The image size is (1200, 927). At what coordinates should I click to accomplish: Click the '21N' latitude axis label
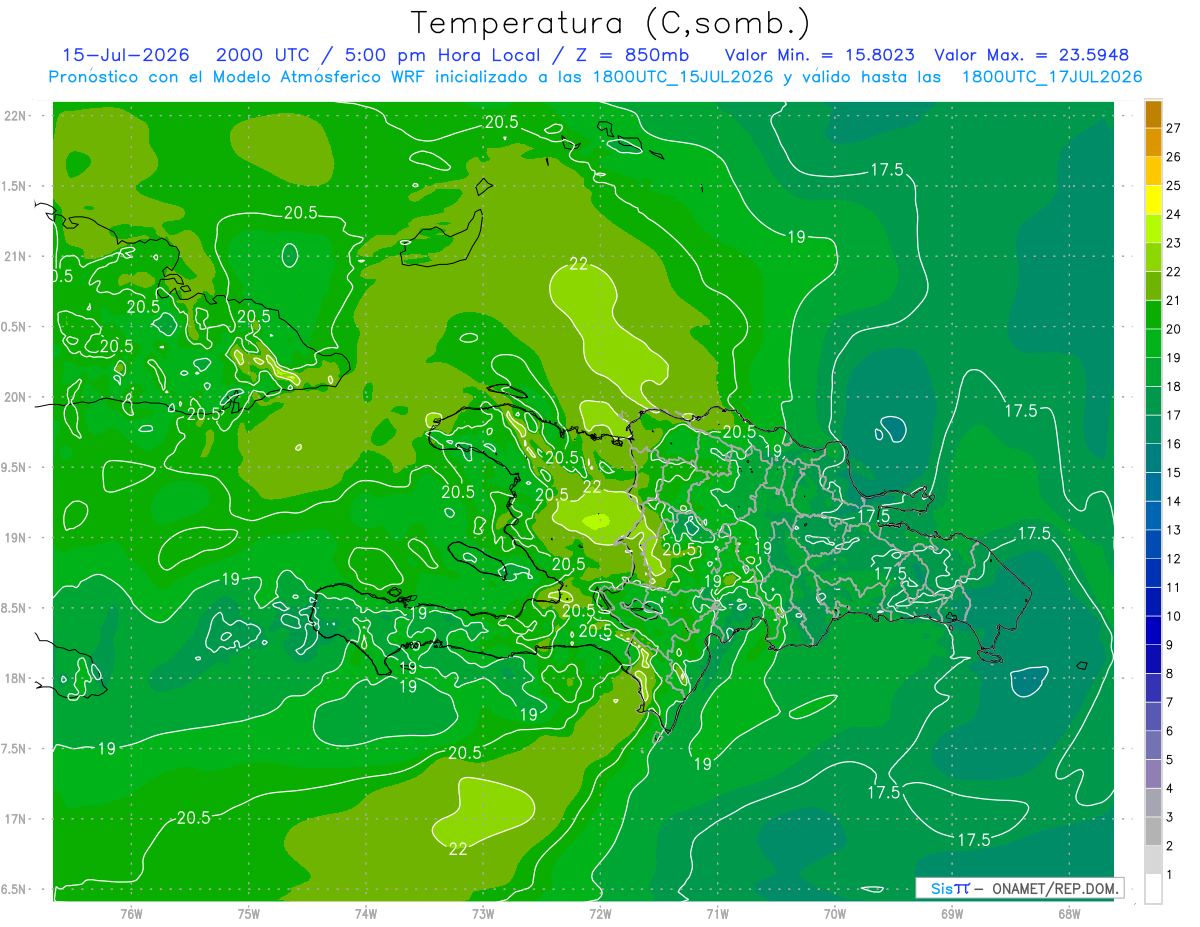(x=17, y=256)
